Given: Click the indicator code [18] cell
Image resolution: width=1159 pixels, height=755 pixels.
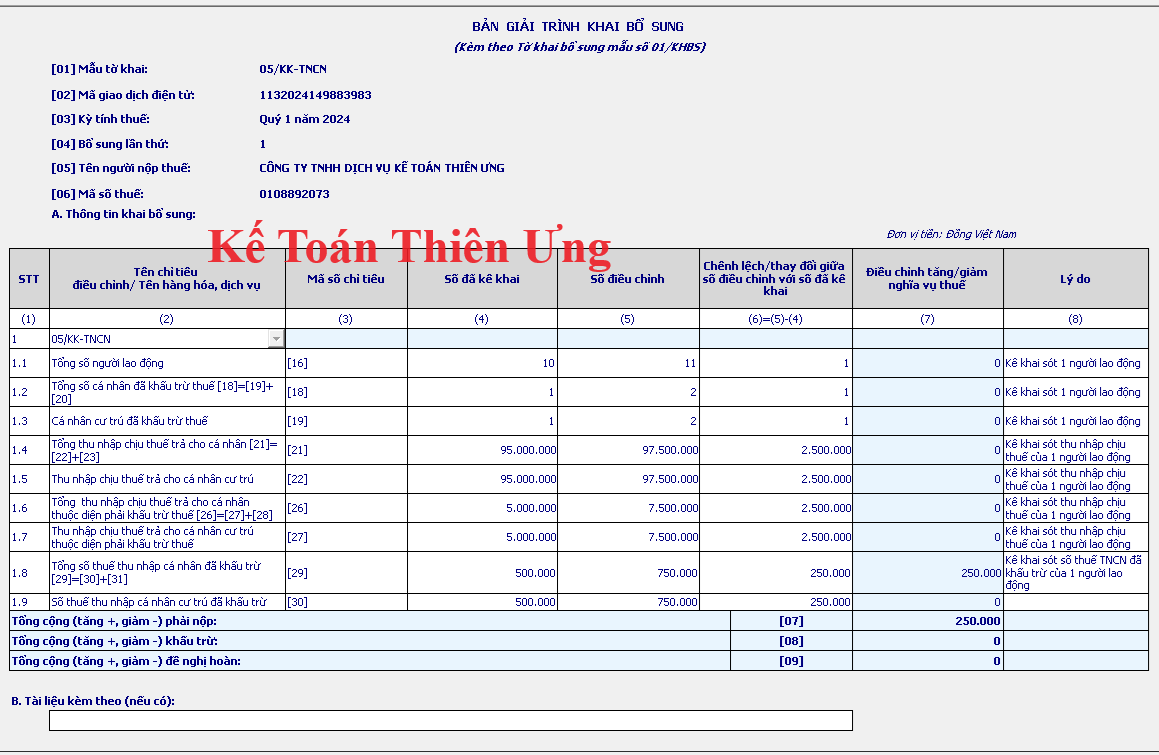Looking at the screenshot, I should (346, 392).
